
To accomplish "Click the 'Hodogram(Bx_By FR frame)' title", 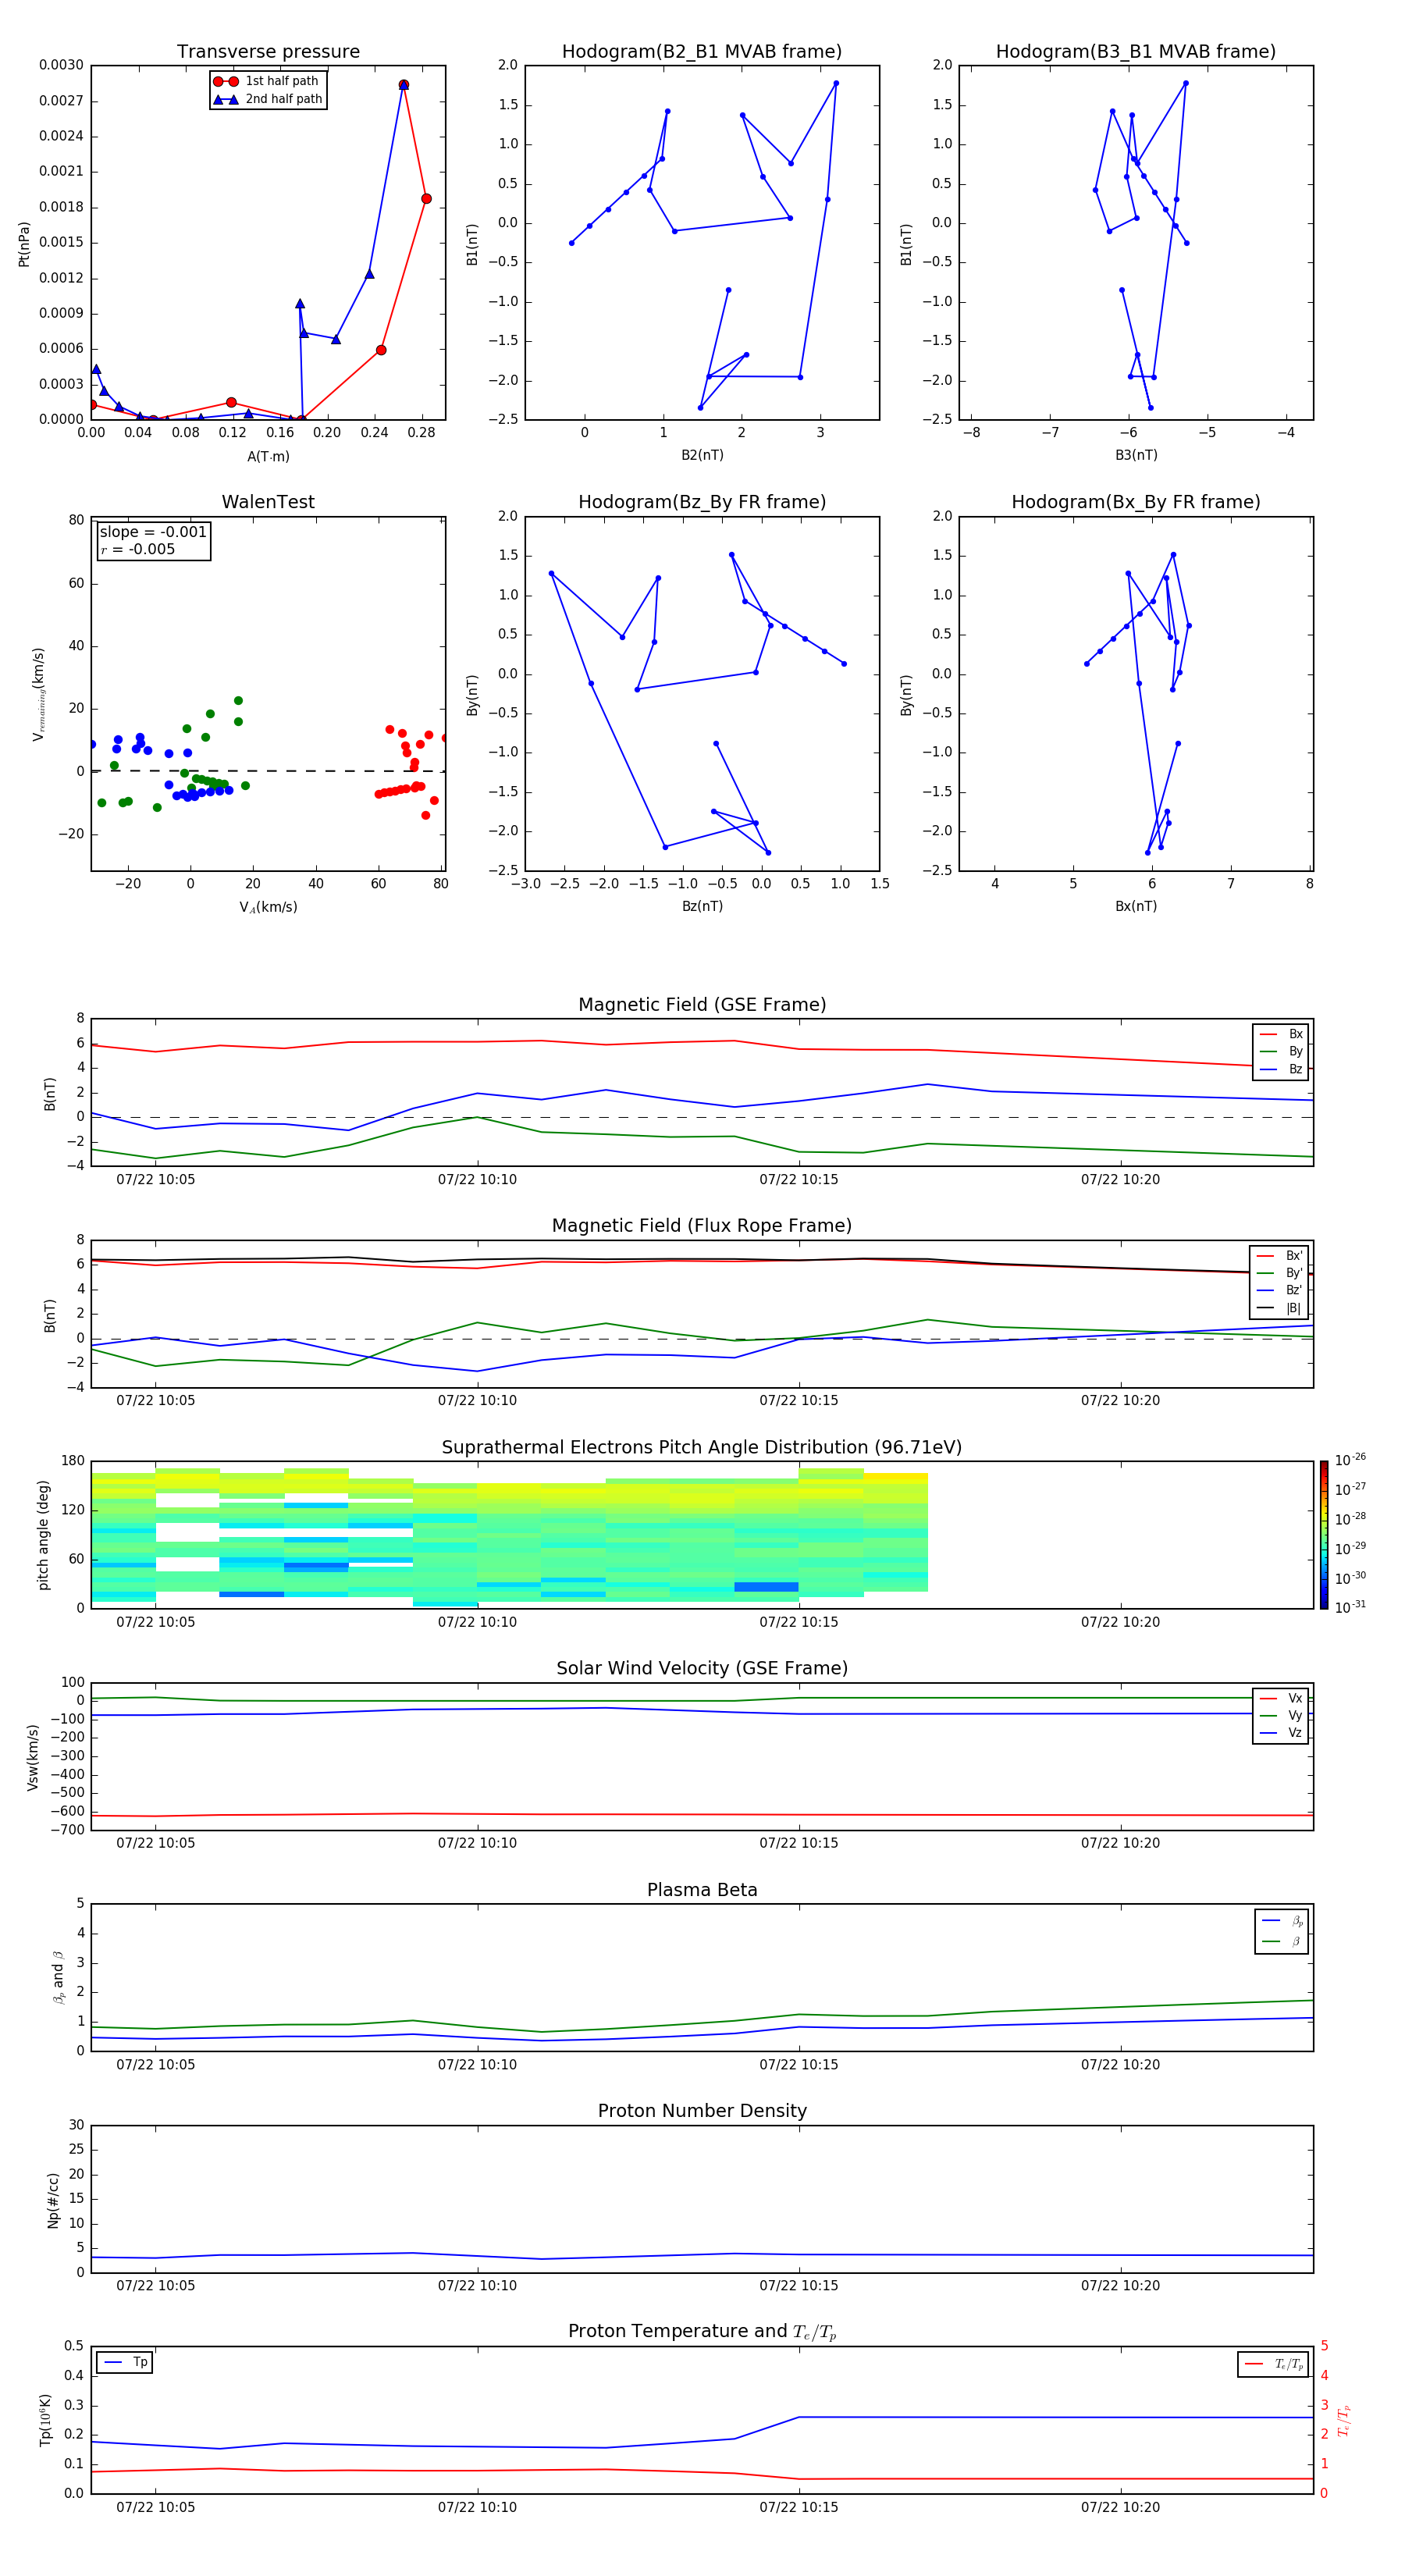I will pos(1136,502).
